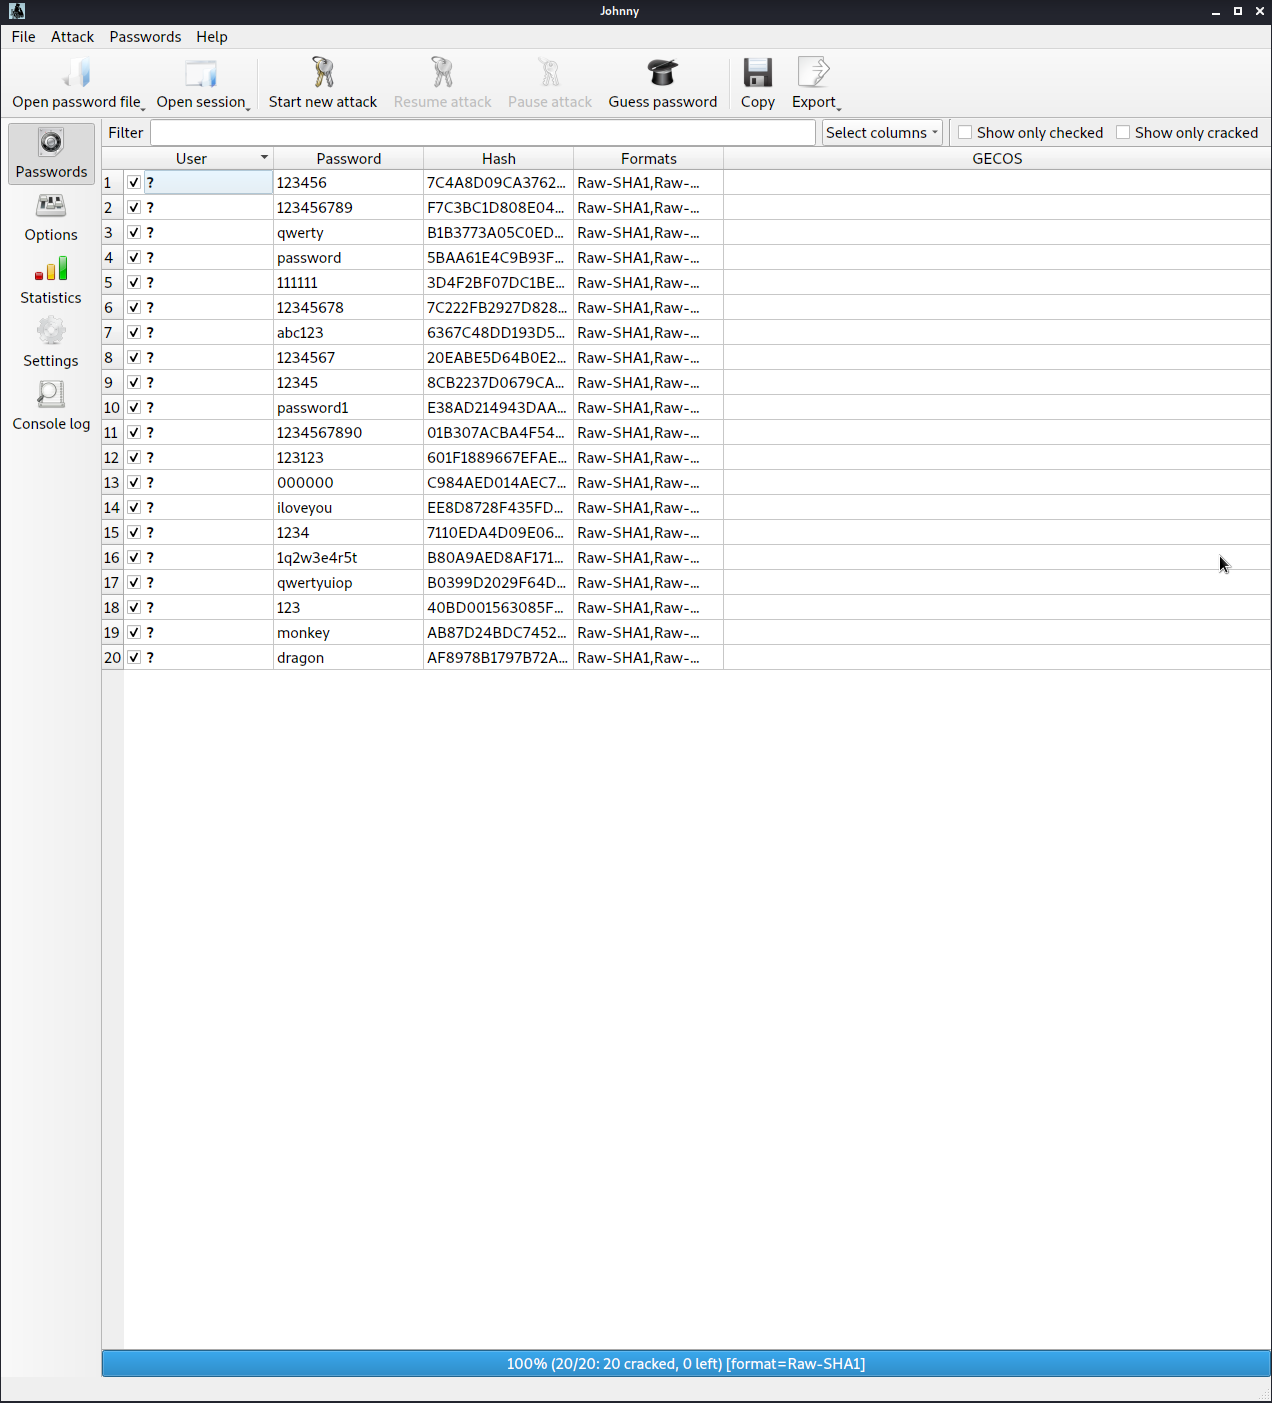Uncheck the row with password iloveyou
This screenshot has height=1403, width=1272.
[134, 507]
